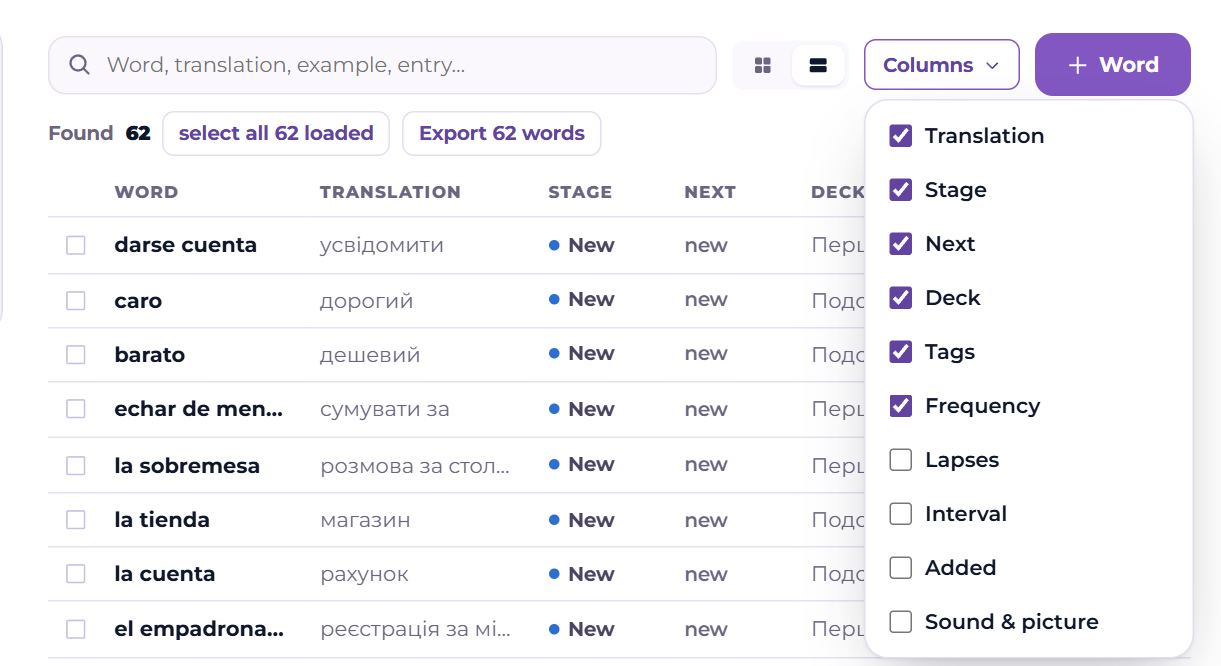Click select all 62 loaded
Viewport: 1221px width, 666px height.
click(276, 133)
